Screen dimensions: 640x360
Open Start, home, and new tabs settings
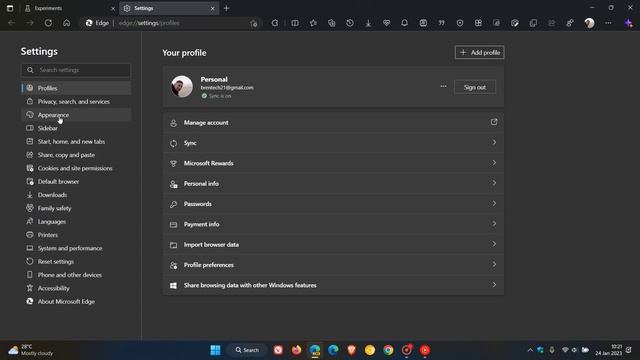tap(76, 142)
